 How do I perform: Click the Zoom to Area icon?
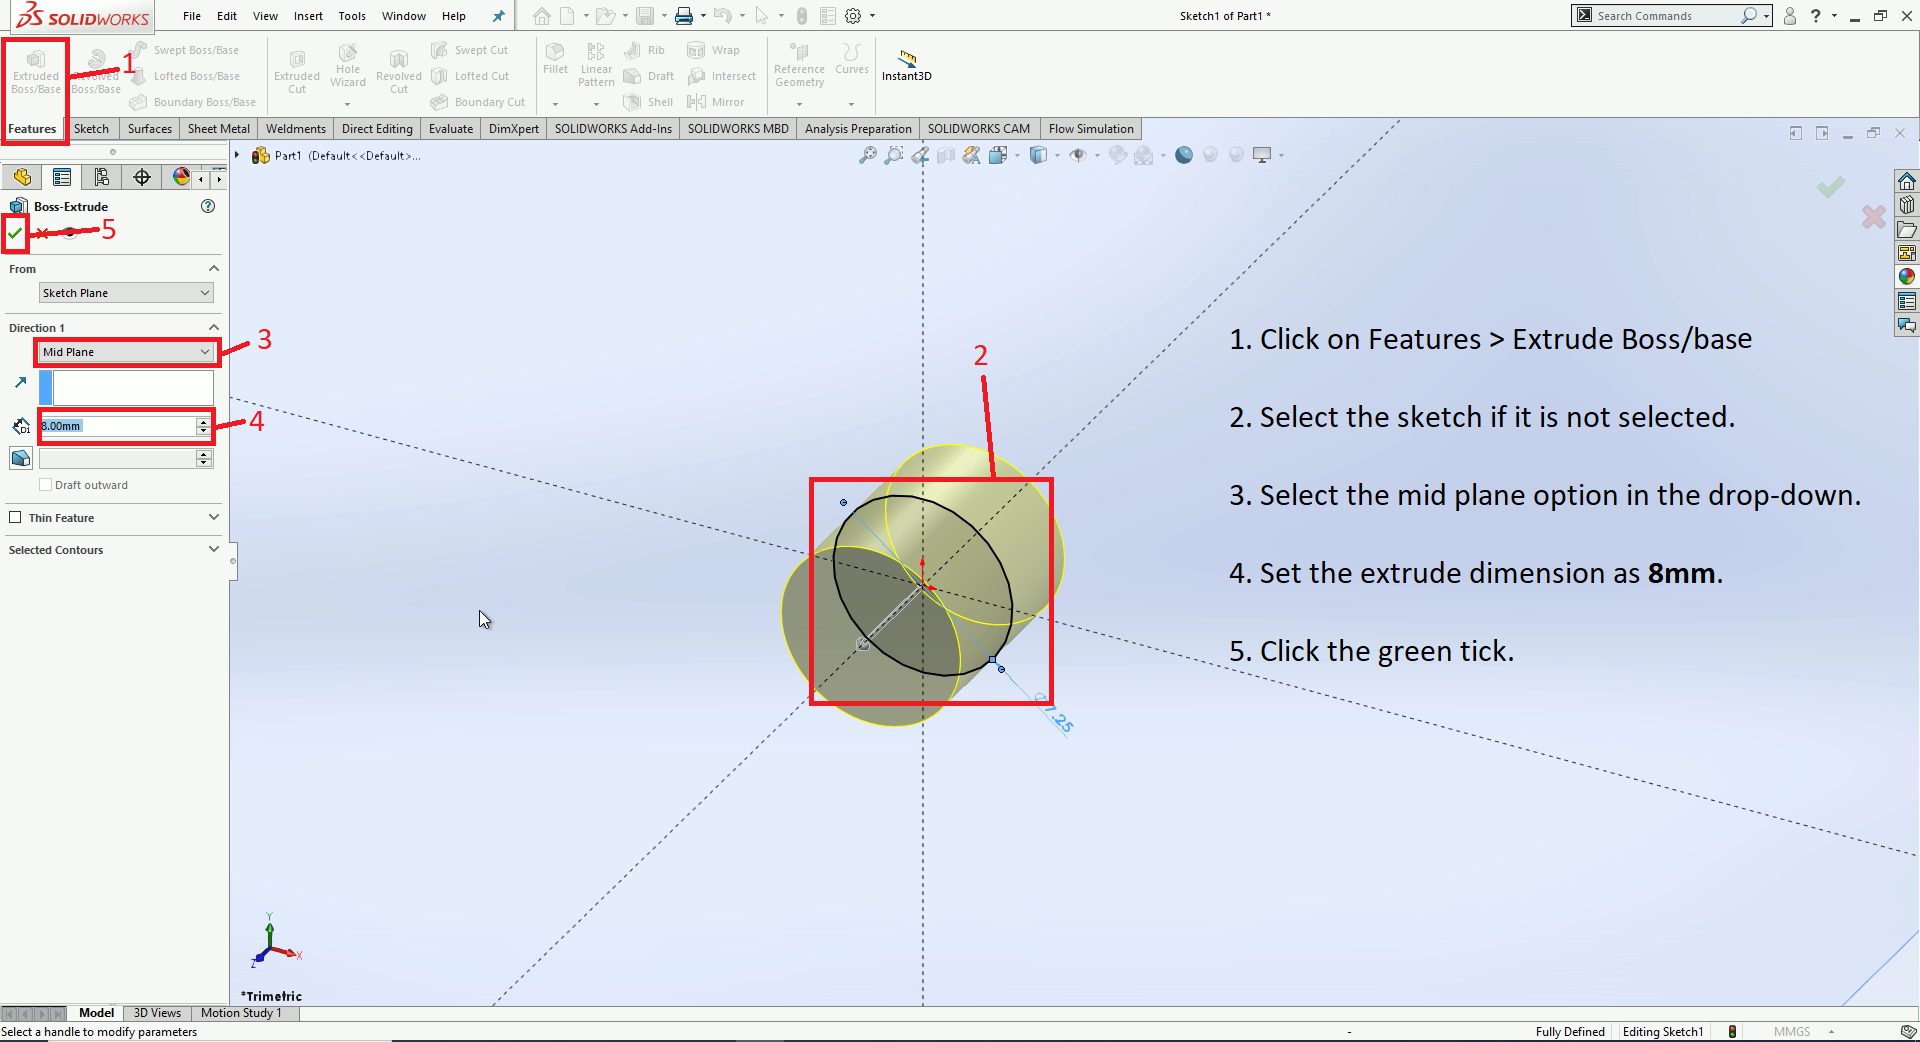[x=894, y=155]
